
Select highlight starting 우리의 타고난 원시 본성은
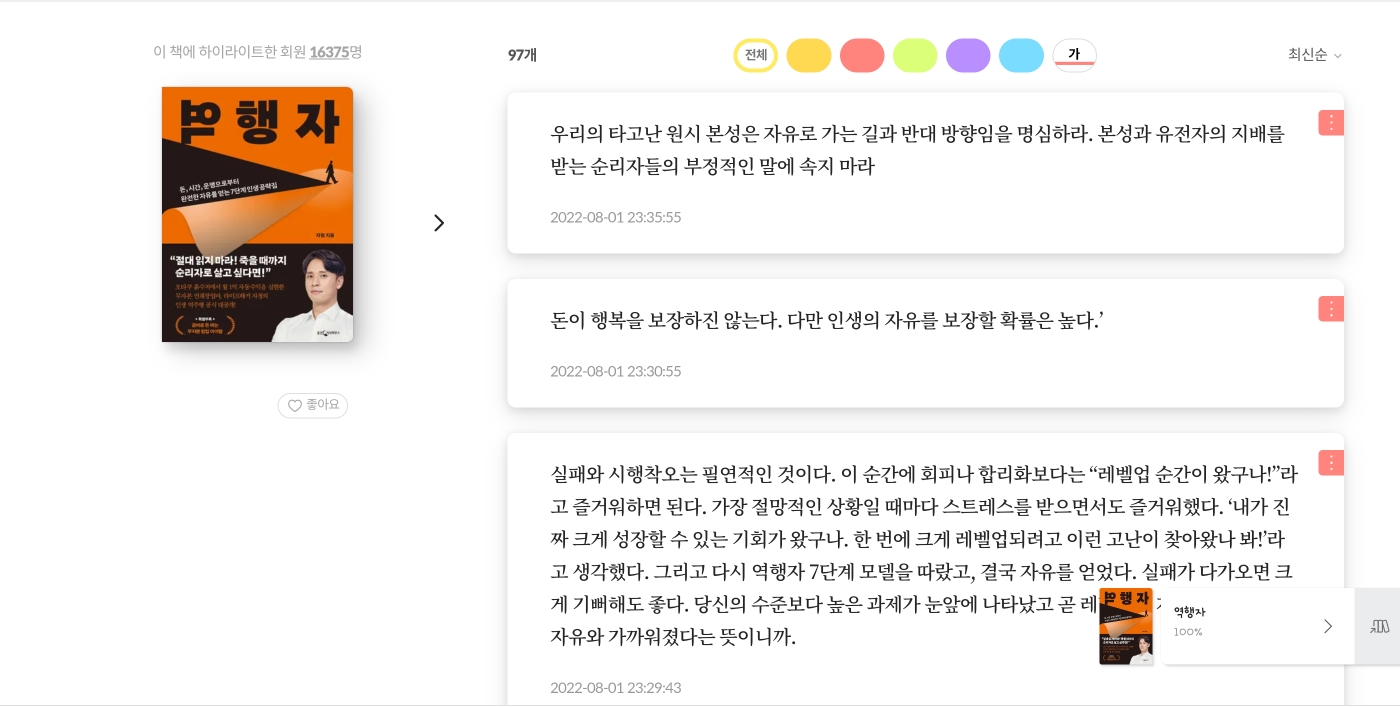point(917,150)
